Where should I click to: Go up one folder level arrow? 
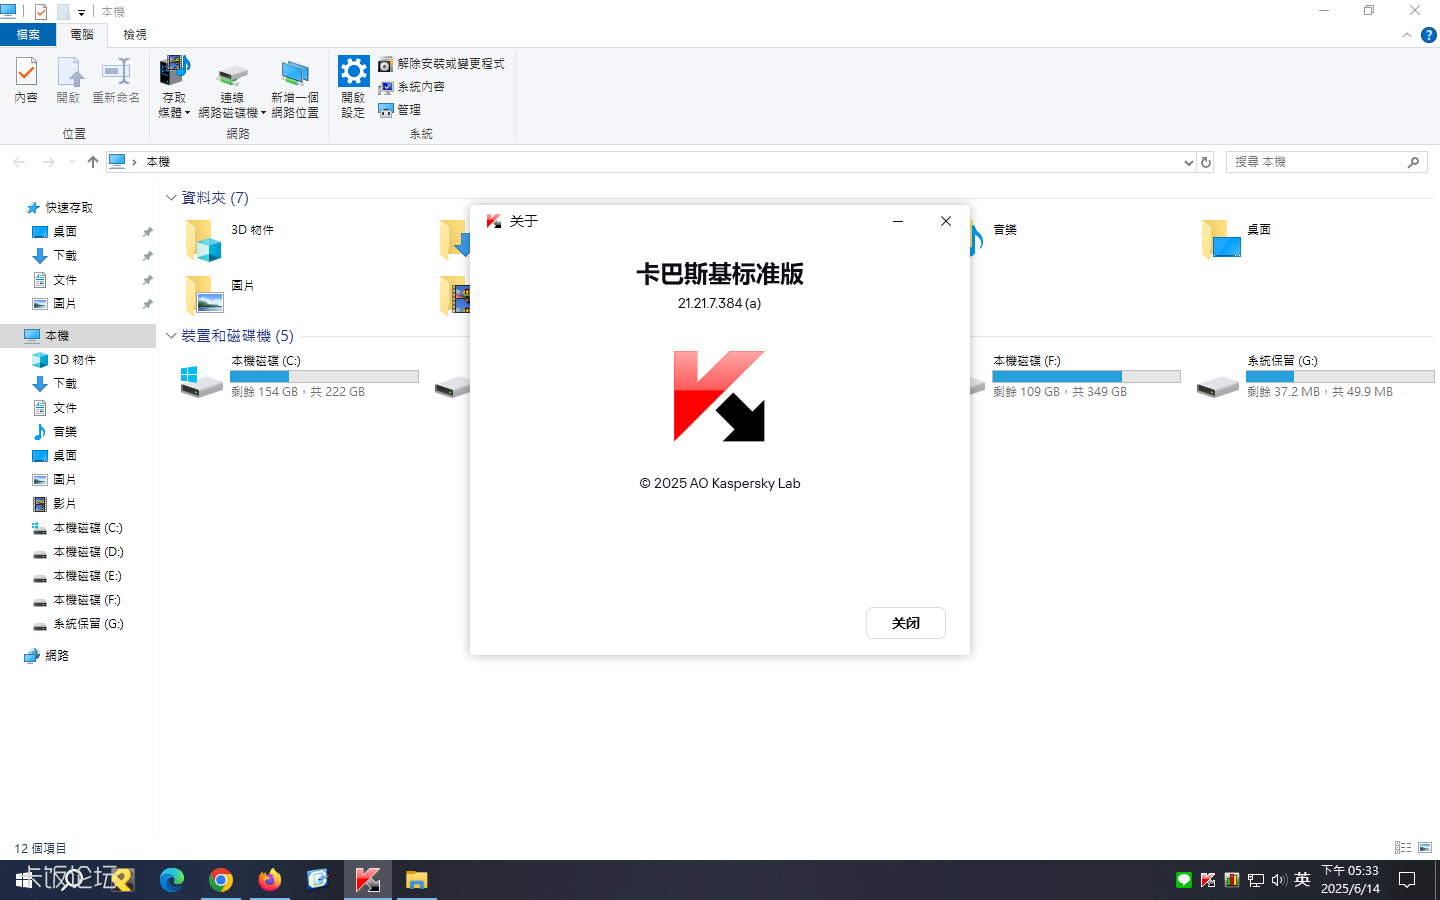(x=93, y=162)
